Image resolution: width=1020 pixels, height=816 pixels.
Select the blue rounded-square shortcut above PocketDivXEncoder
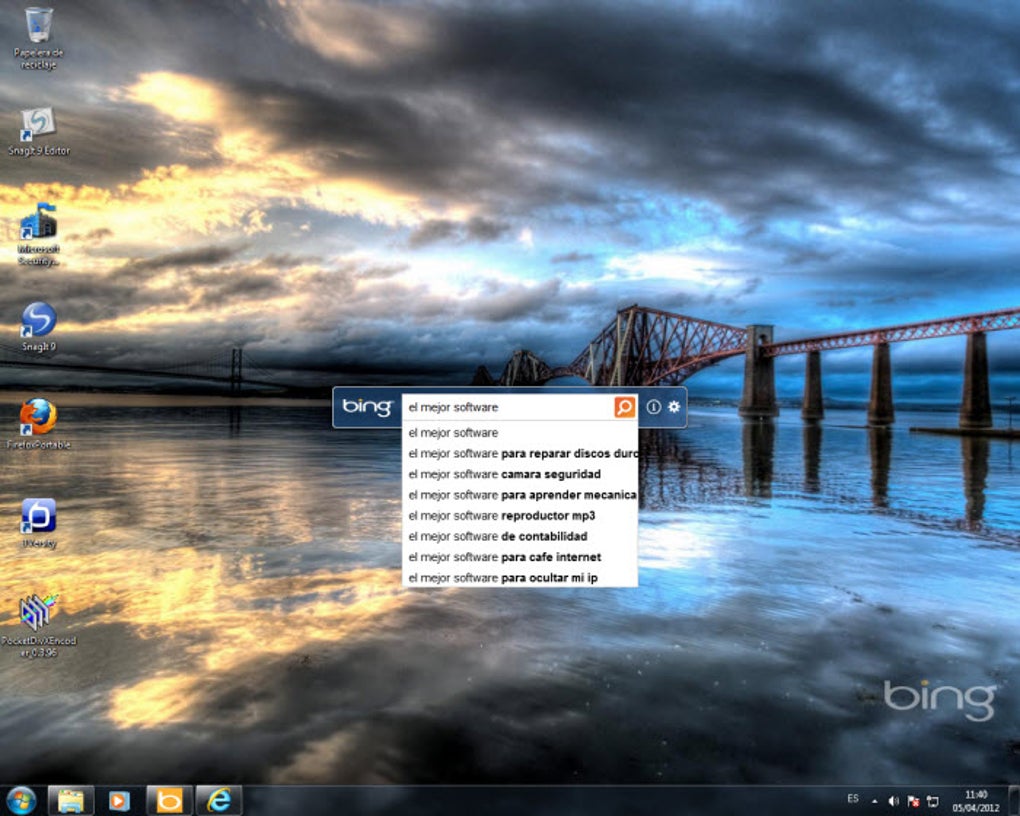[x=38, y=523]
